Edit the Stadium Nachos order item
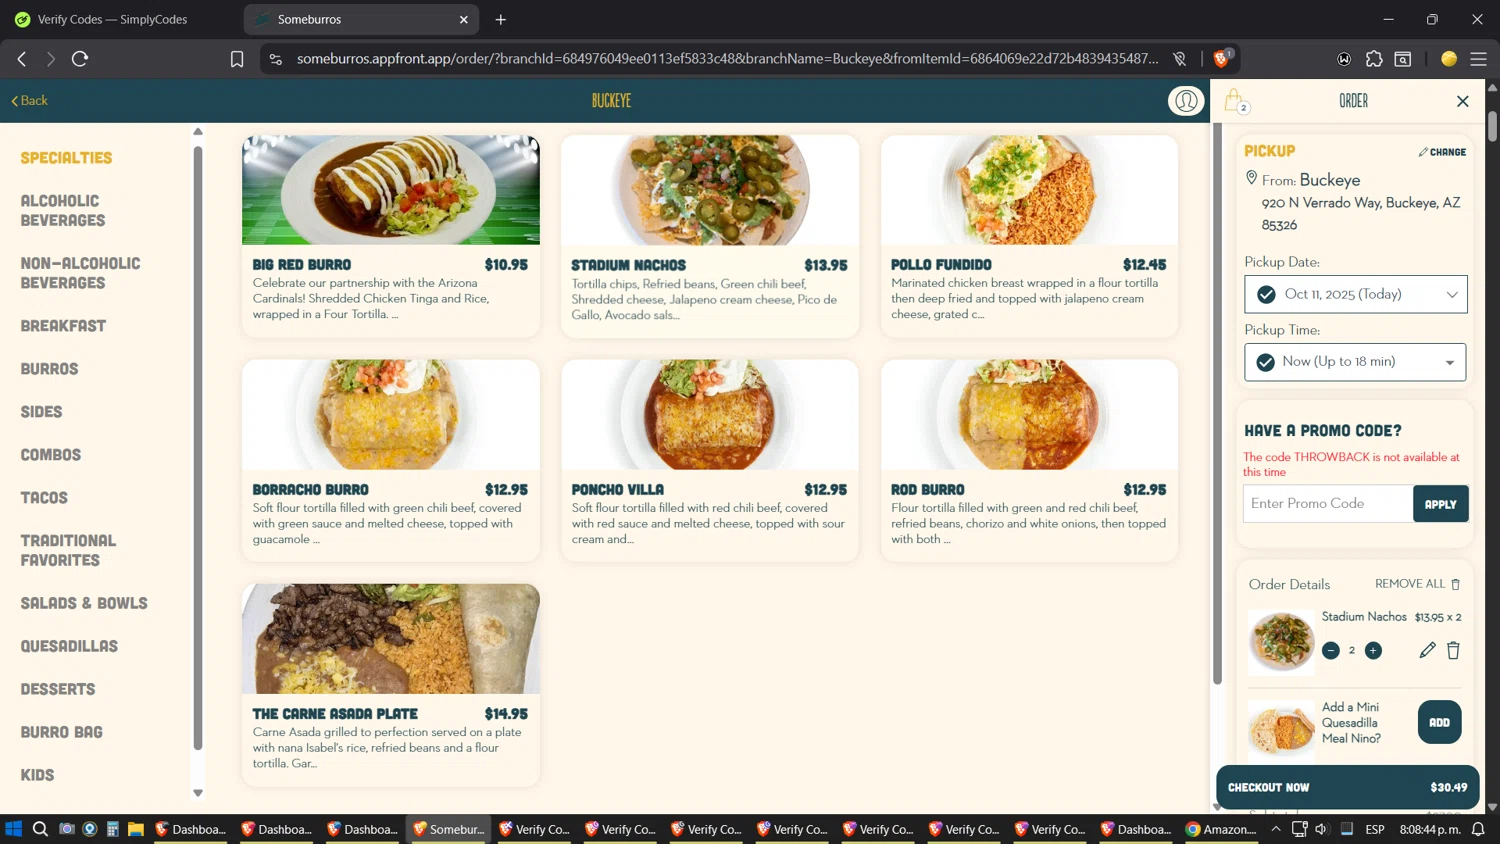 tap(1427, 651)
